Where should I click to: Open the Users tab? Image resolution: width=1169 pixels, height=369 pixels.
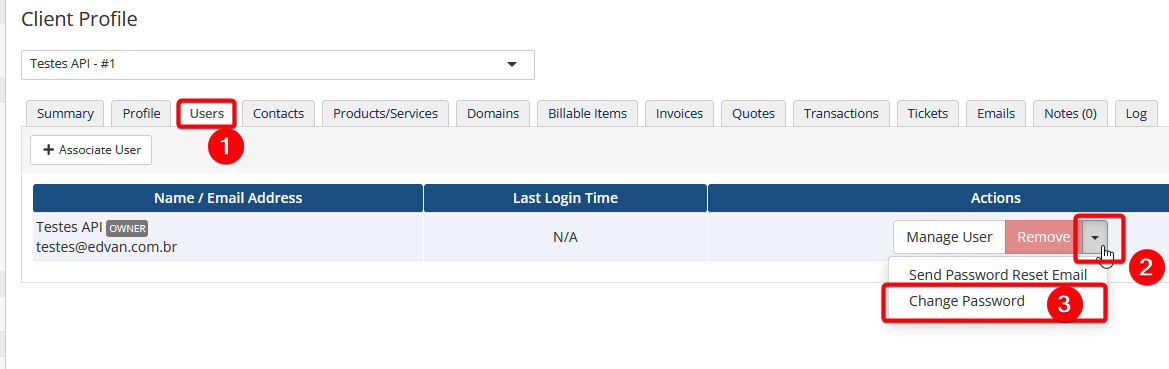(x=207, y=113)
